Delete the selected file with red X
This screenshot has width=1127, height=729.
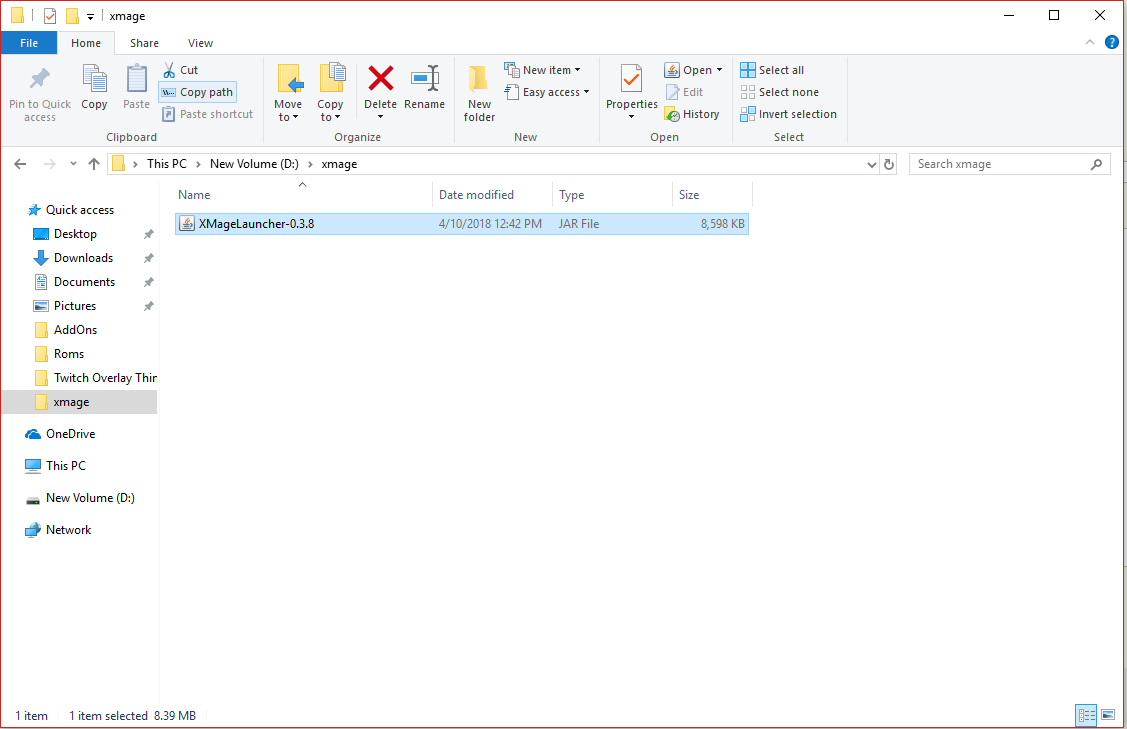[380, 78]
